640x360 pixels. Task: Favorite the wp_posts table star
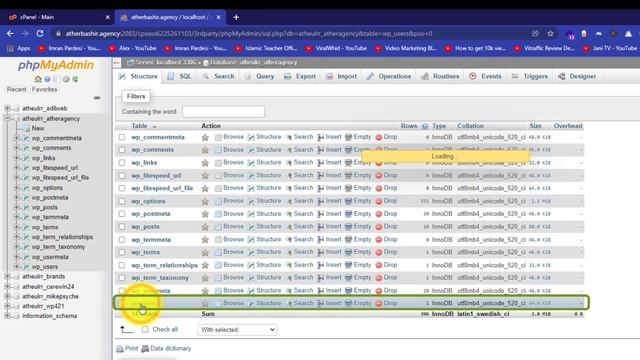[x=205, y=227]
